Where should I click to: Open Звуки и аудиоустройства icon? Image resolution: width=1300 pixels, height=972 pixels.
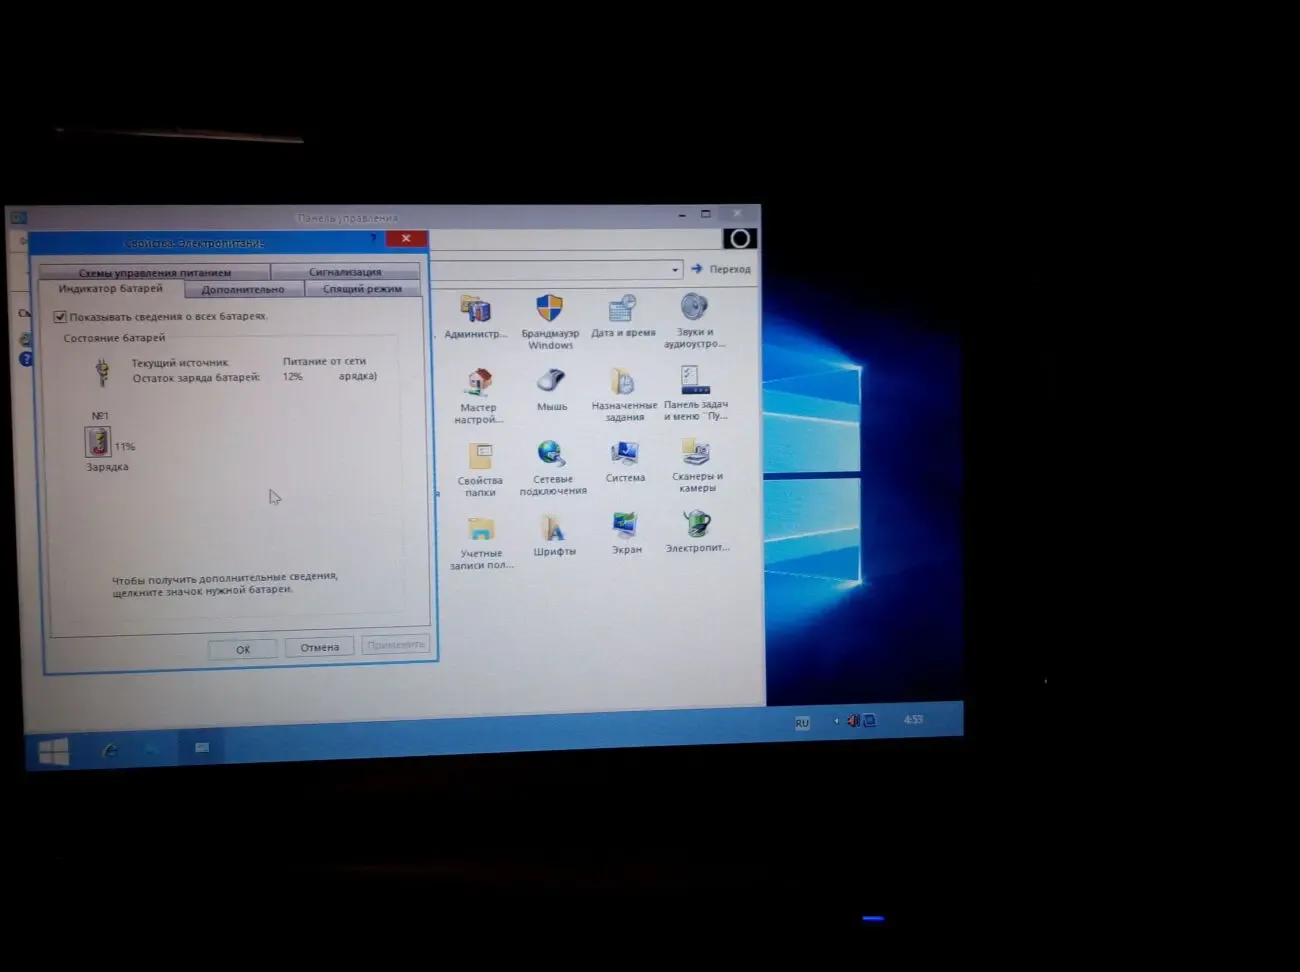[x=694, y=308]
